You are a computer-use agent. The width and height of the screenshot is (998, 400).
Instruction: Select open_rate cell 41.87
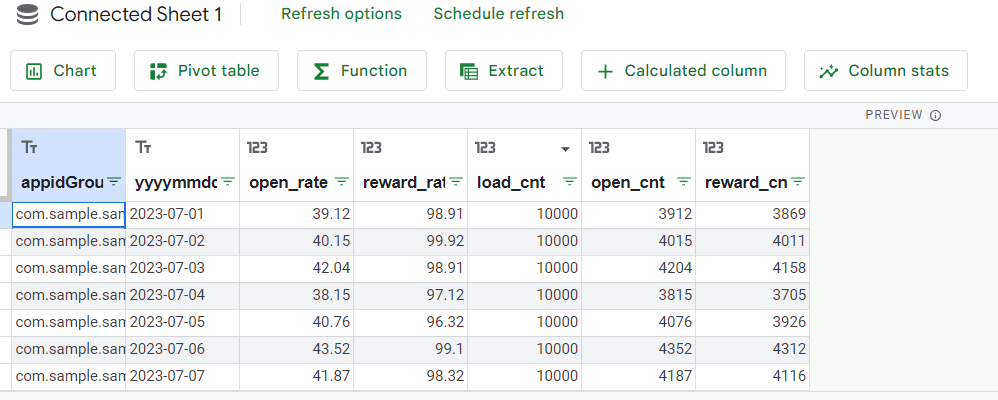click(x=297, y=377)
